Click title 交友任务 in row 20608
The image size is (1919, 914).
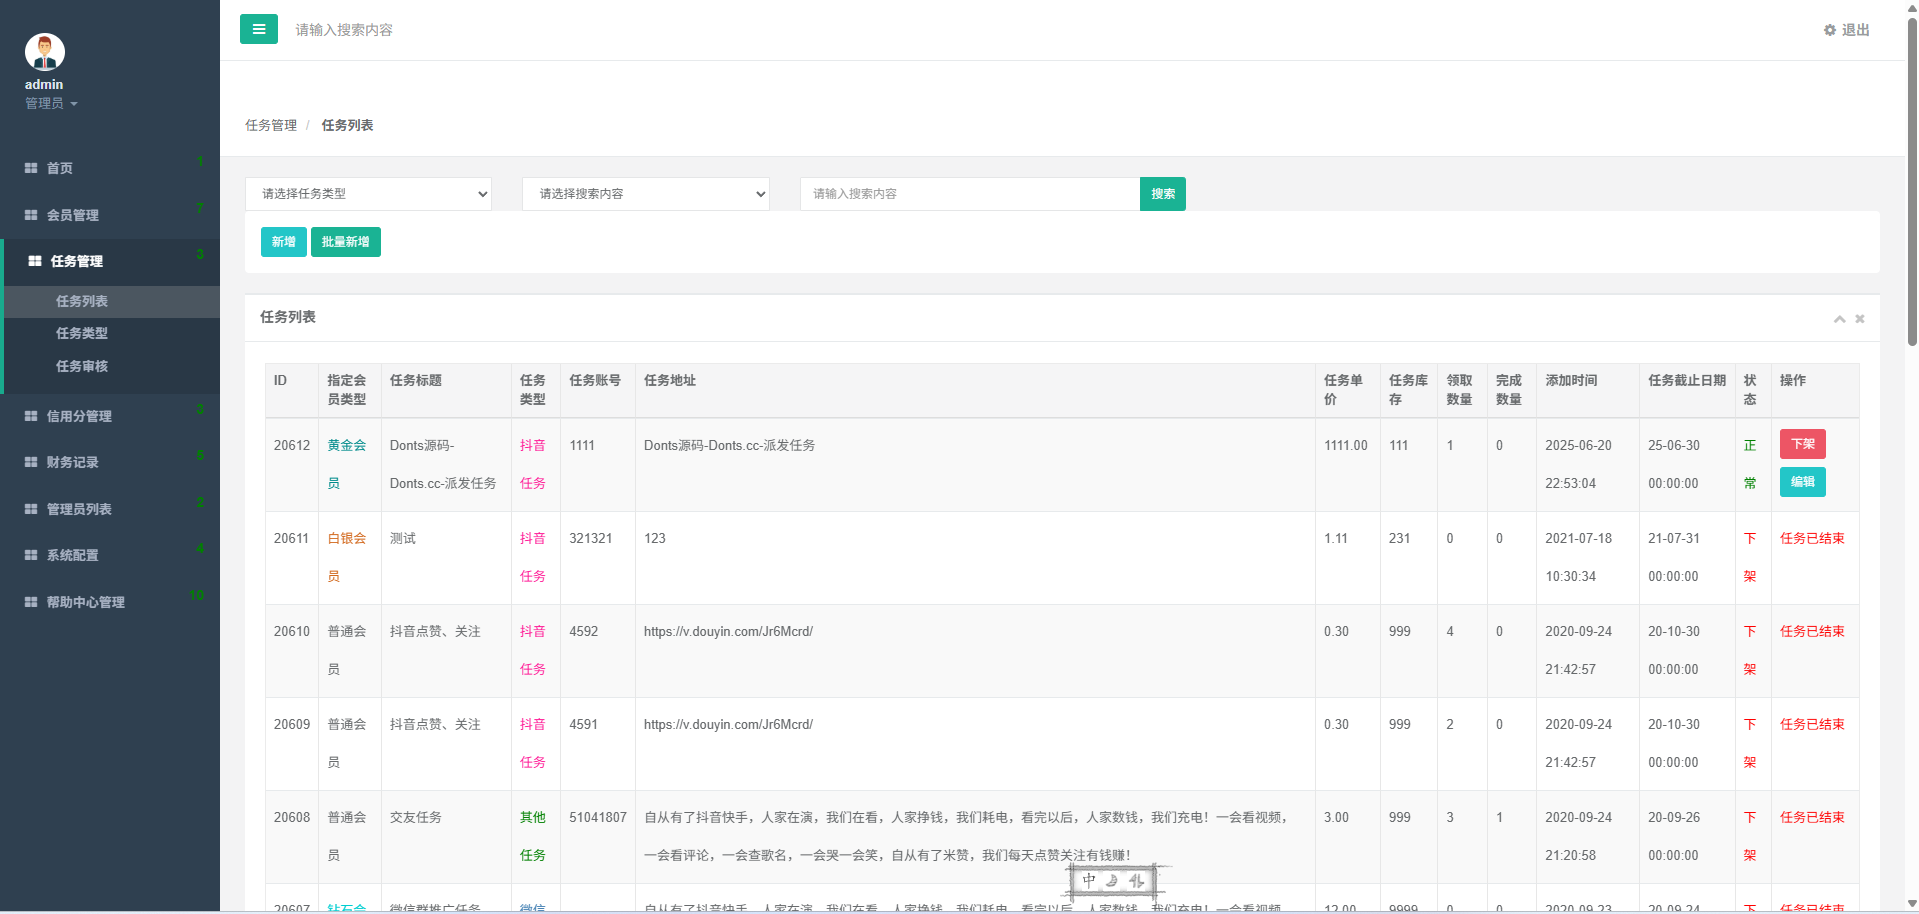tap(416, 817)
